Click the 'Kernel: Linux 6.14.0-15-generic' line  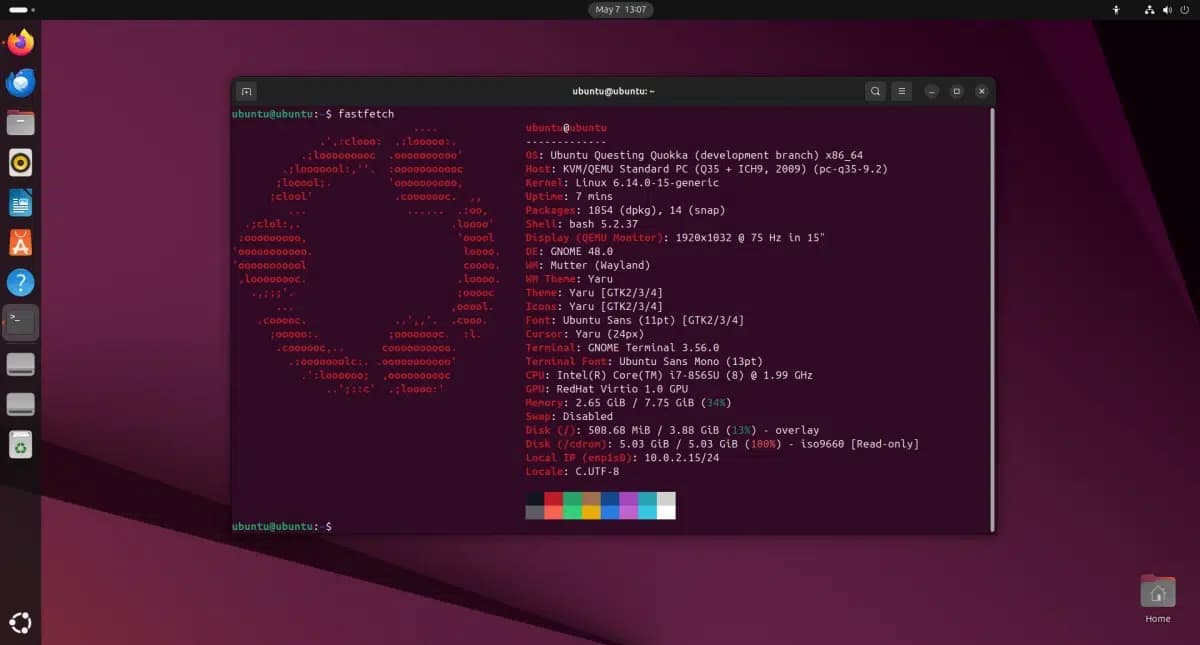click(x=622, y=183)
